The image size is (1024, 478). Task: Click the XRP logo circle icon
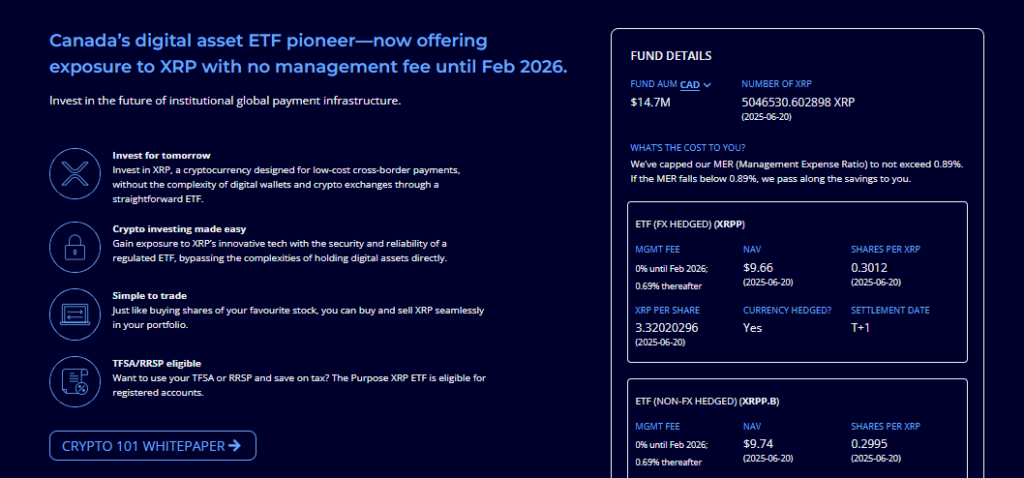(74, 173)
